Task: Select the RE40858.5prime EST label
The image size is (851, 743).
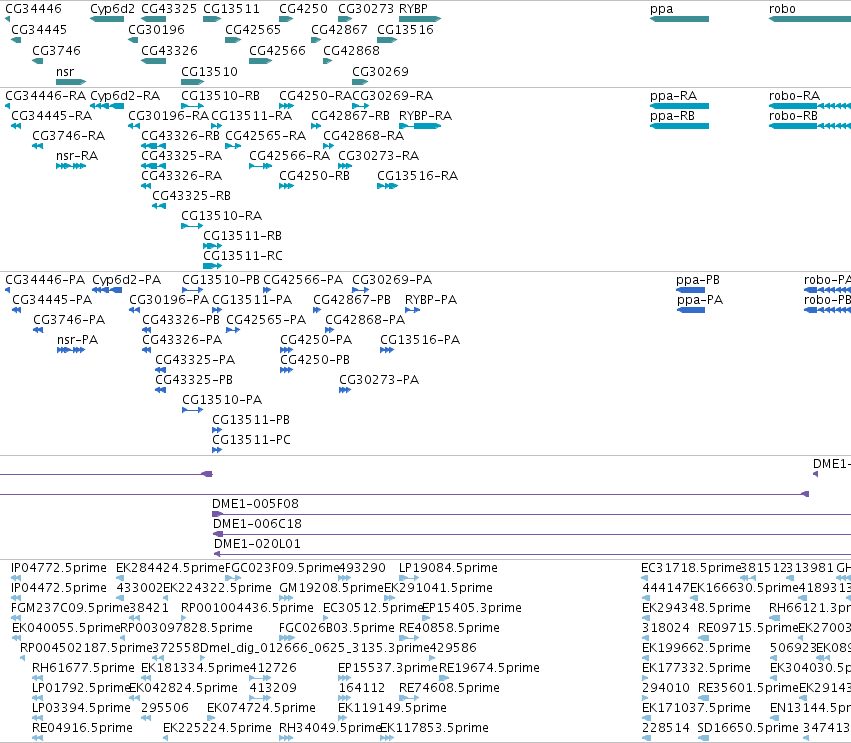Action: point(449,628)
